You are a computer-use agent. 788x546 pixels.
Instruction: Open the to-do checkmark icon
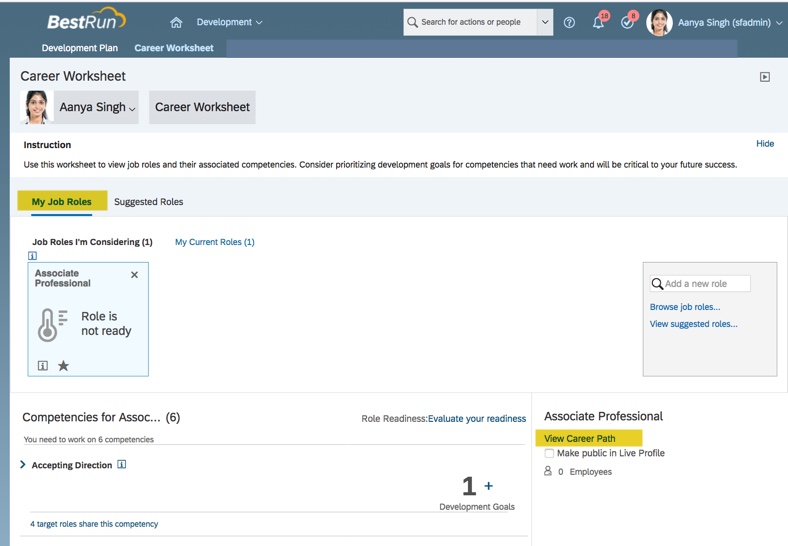tap(627, 22)
